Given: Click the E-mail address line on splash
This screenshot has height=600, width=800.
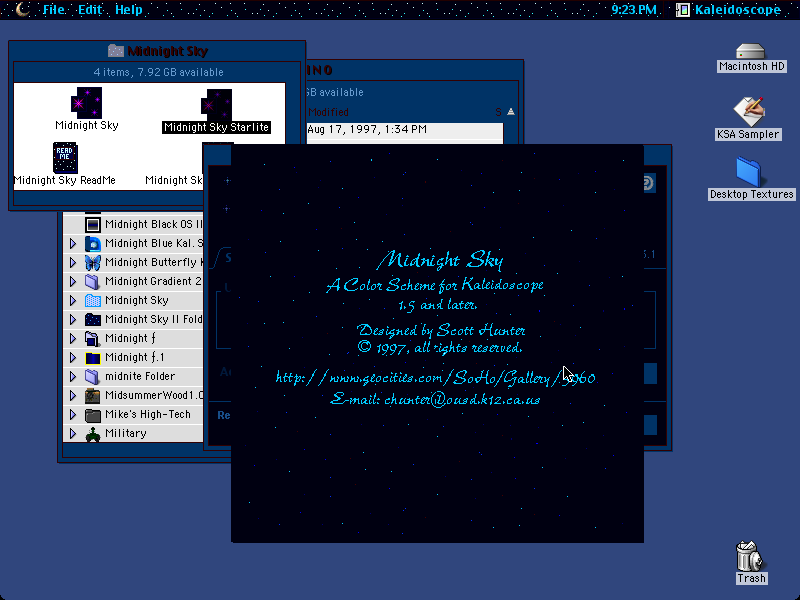Looking at the screenshot, I should coord(435,399).
